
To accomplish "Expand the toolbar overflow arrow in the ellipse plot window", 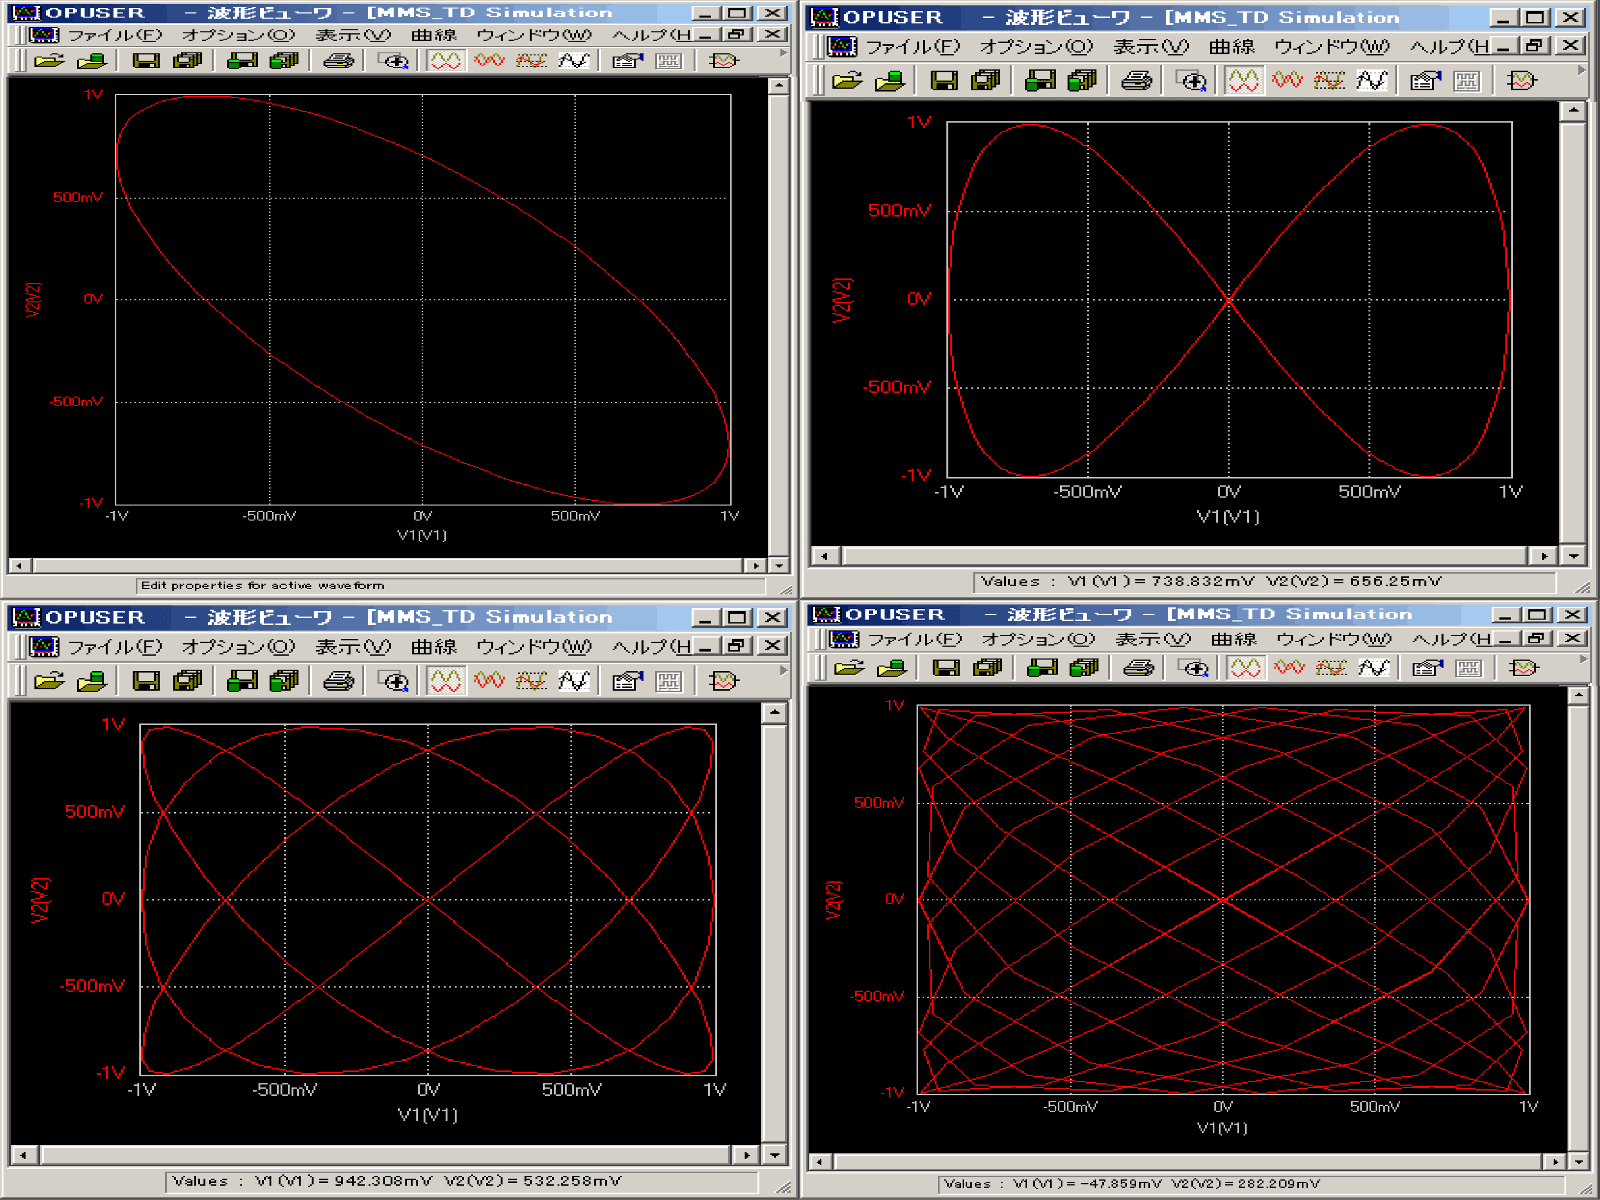I will 783,53.
